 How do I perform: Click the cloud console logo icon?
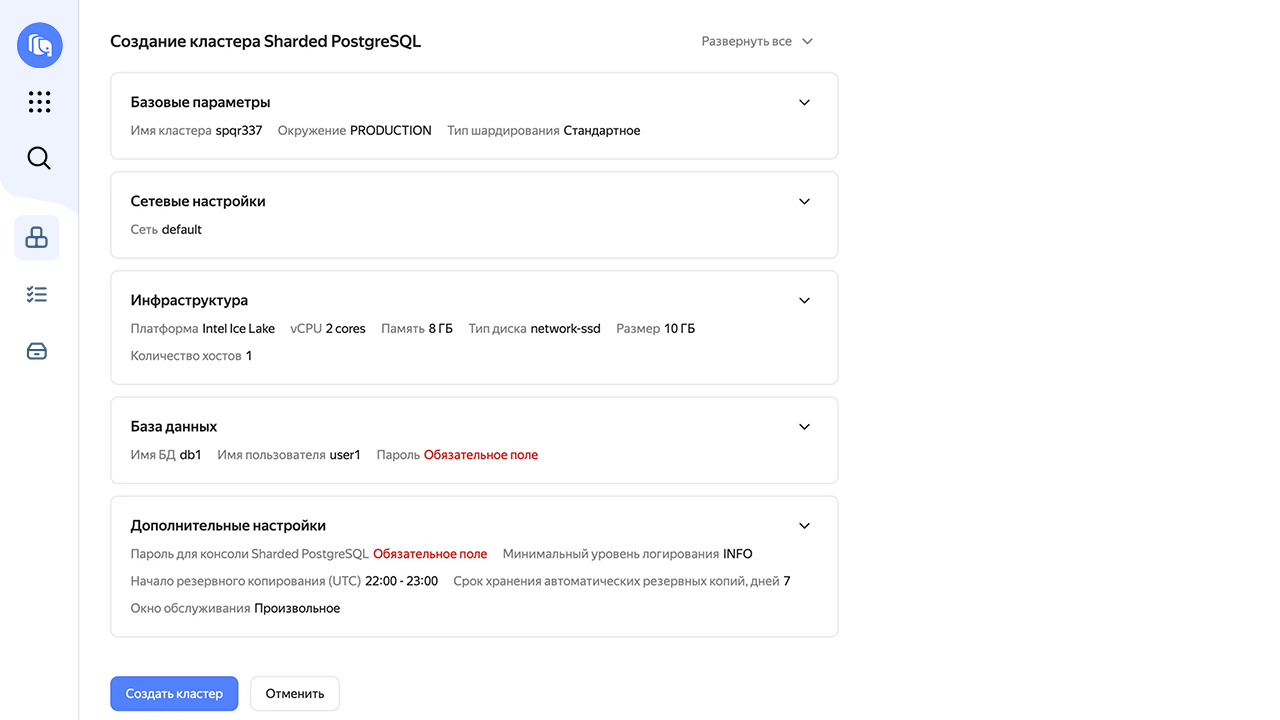coord(39,45)
